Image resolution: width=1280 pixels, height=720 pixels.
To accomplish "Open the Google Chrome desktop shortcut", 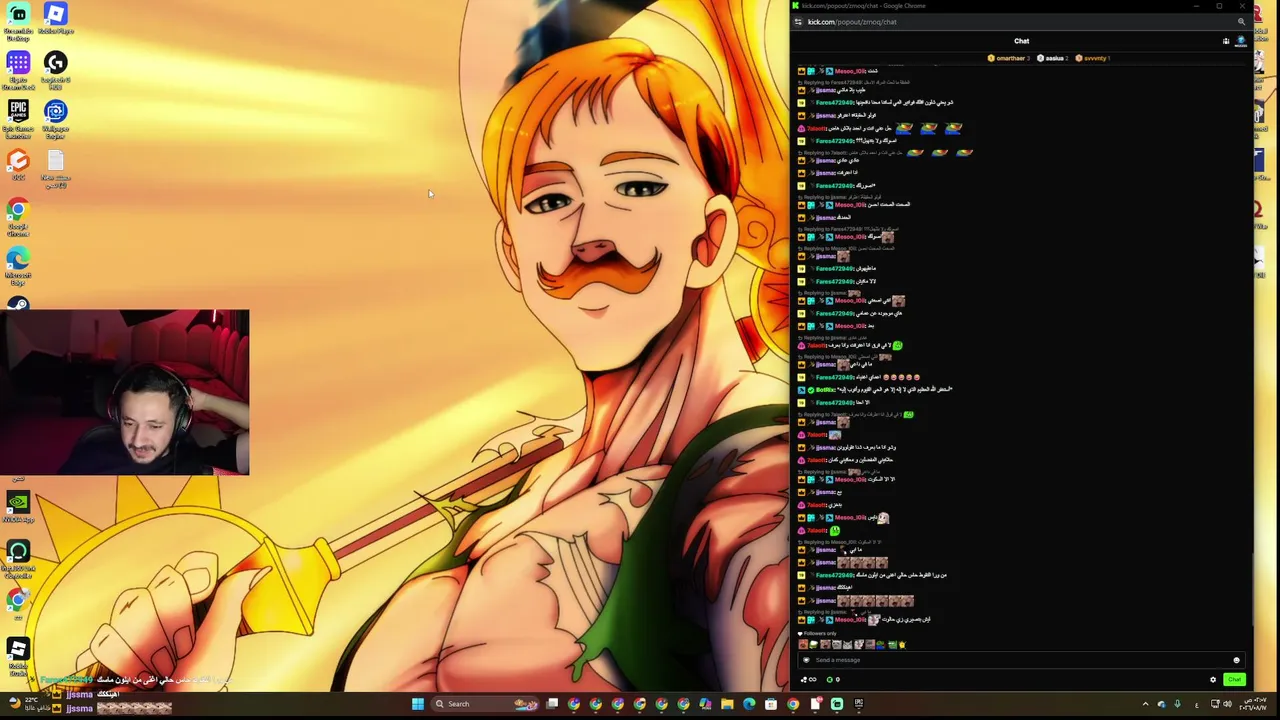I will 18,218.
